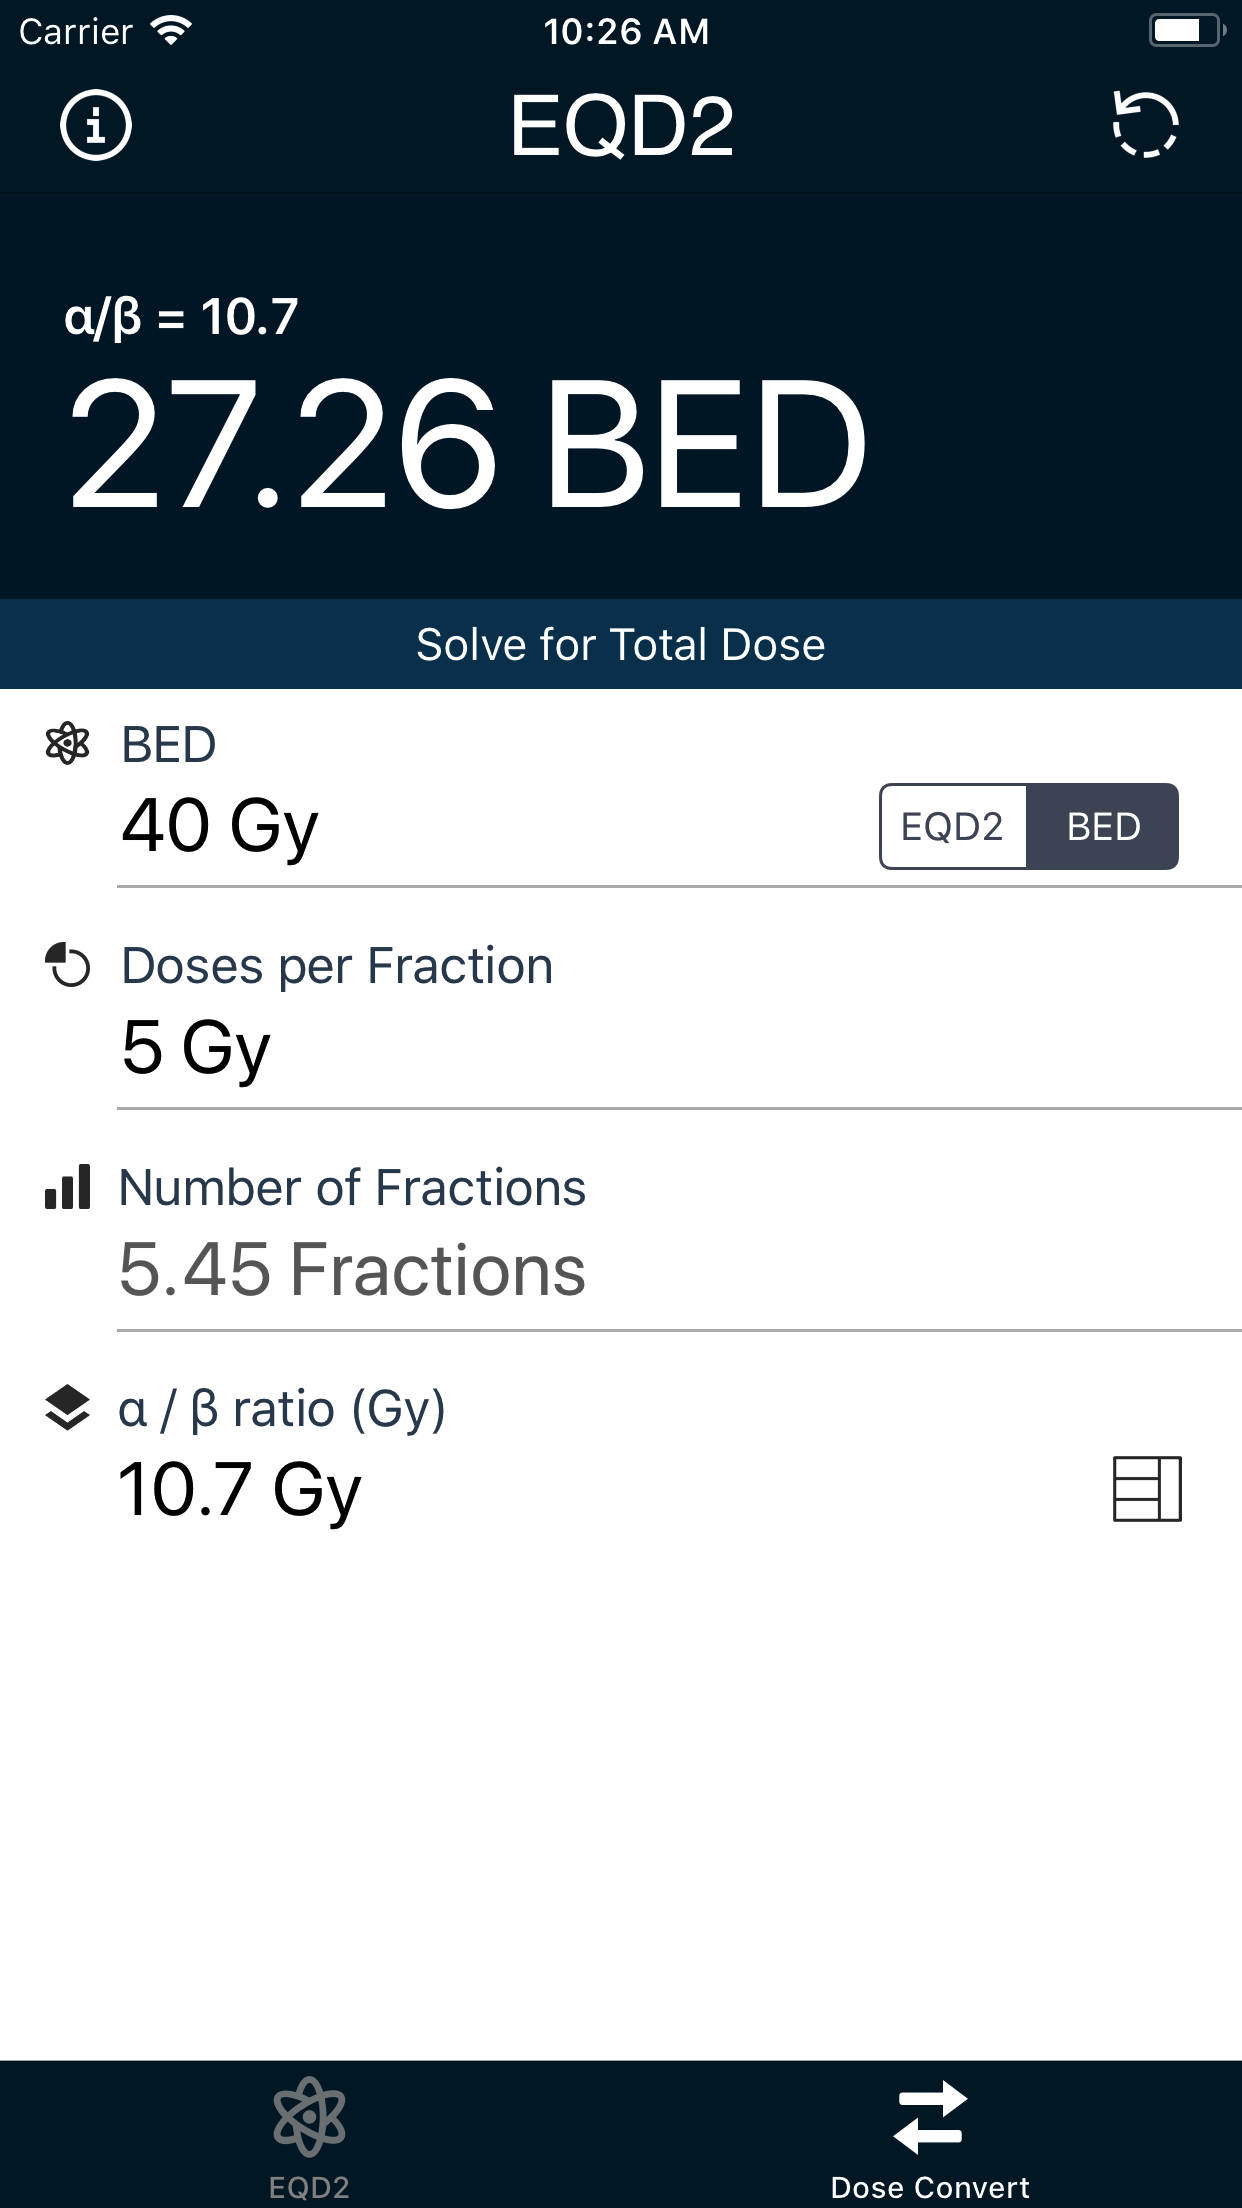Screen dimensions: 1242x2208
Task: Select BED in the segmented control
Action: (x=1103, y=827)
